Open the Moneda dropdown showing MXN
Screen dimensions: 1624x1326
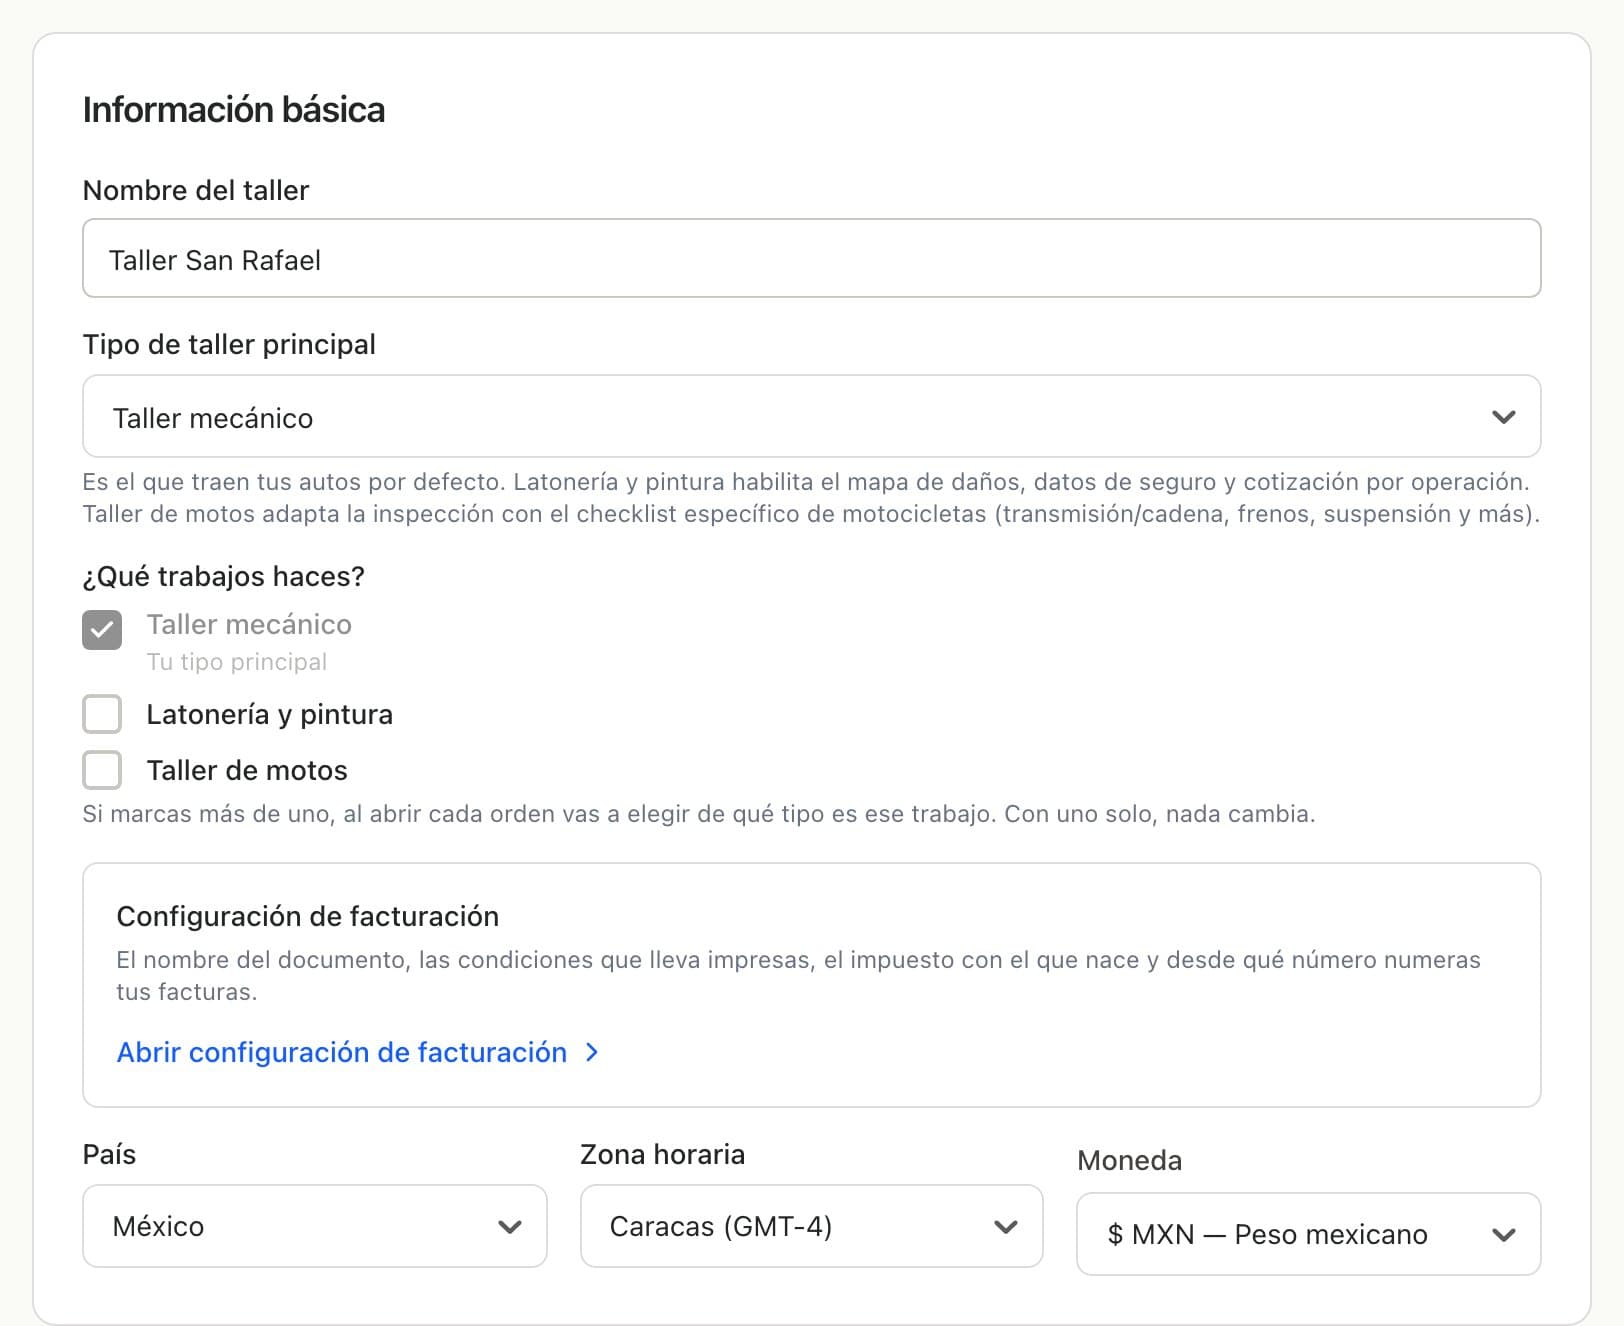click(1308, 1234)
